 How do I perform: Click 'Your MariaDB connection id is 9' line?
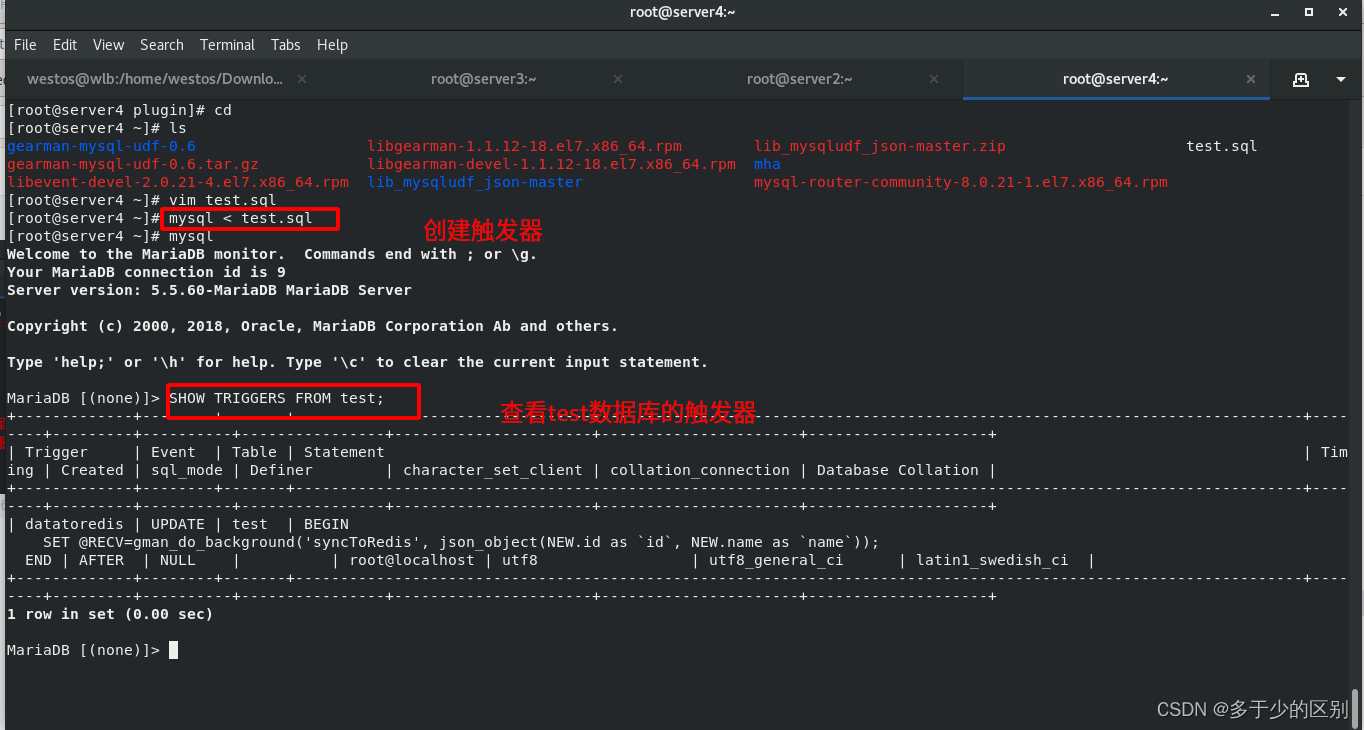(x=146, y=272)
